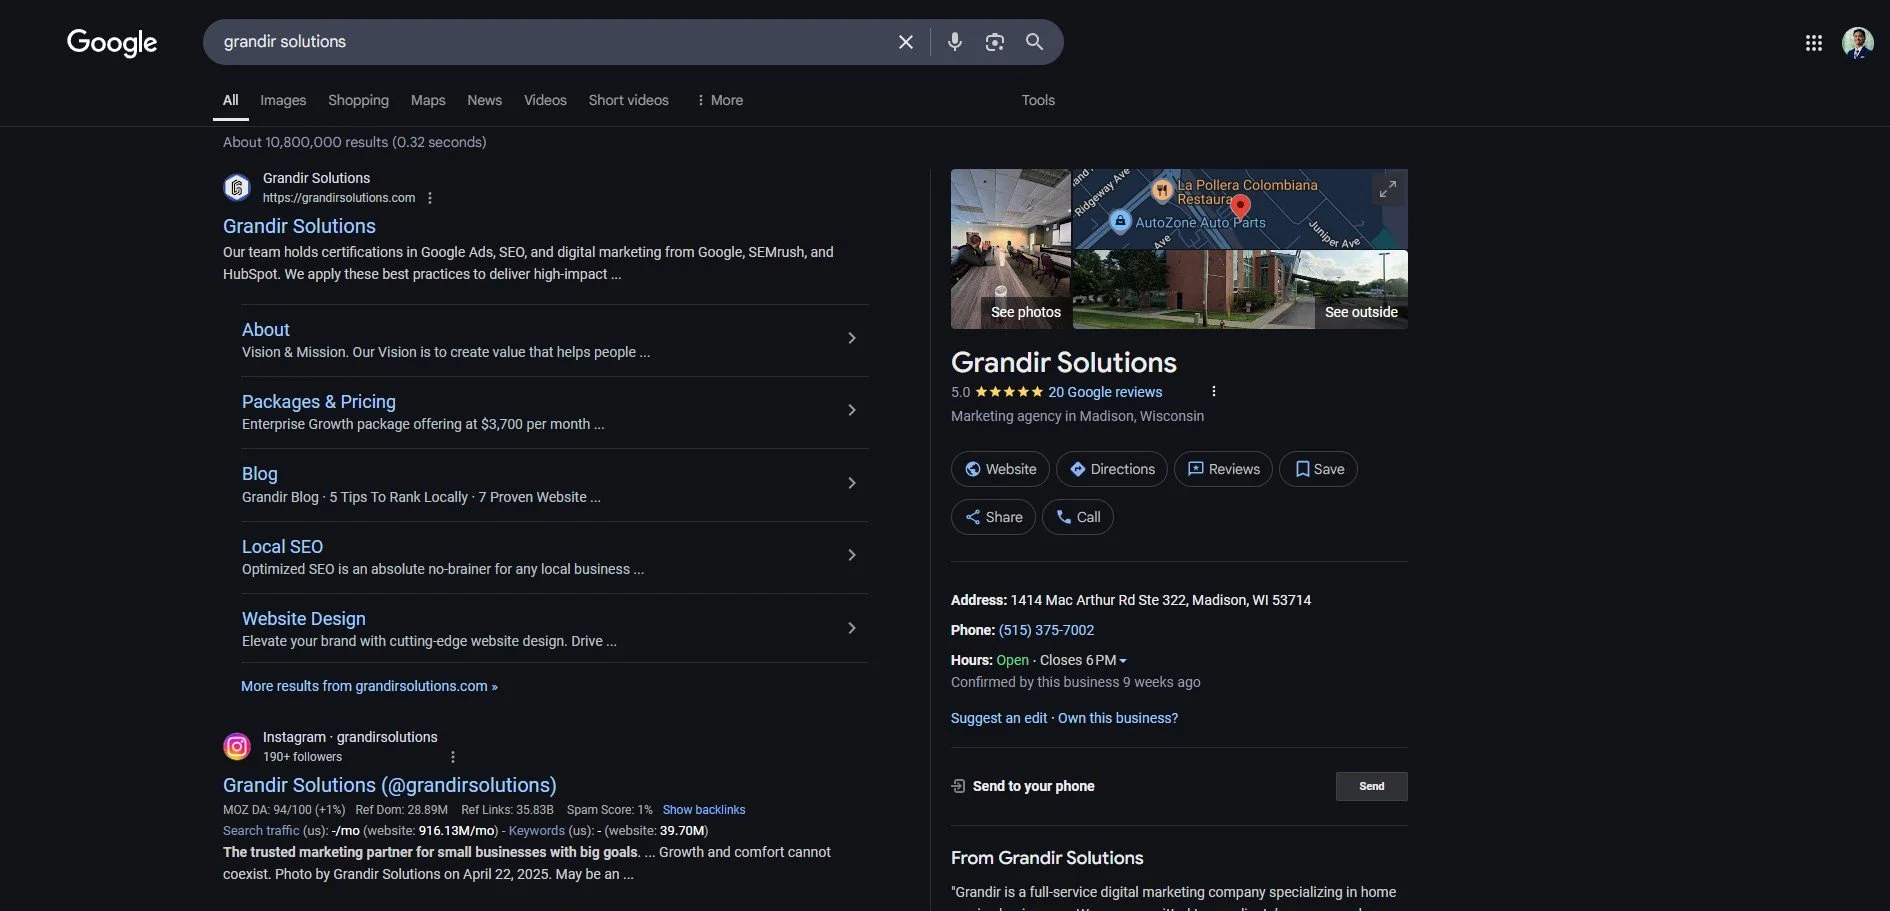Switch to the Images tab

coord(283,100)
